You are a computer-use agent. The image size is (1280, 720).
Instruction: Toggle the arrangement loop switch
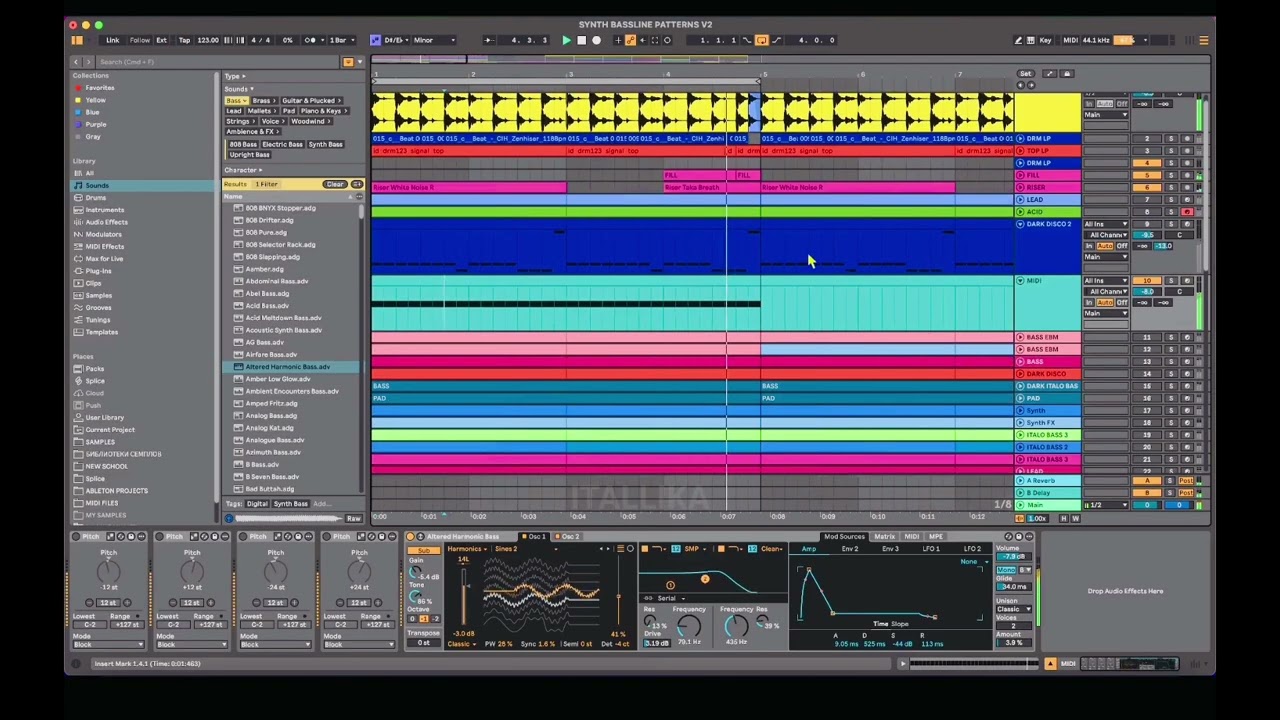point(761,40)
